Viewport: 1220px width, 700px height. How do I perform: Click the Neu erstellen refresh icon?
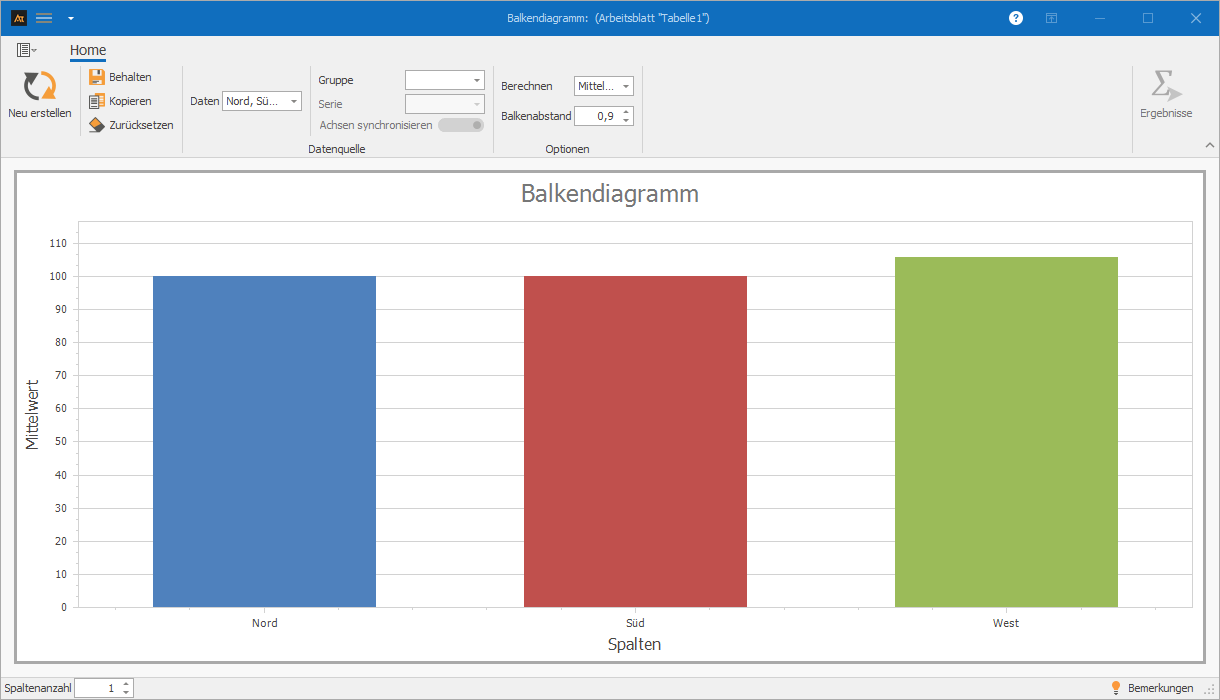(x=40, y=86)
